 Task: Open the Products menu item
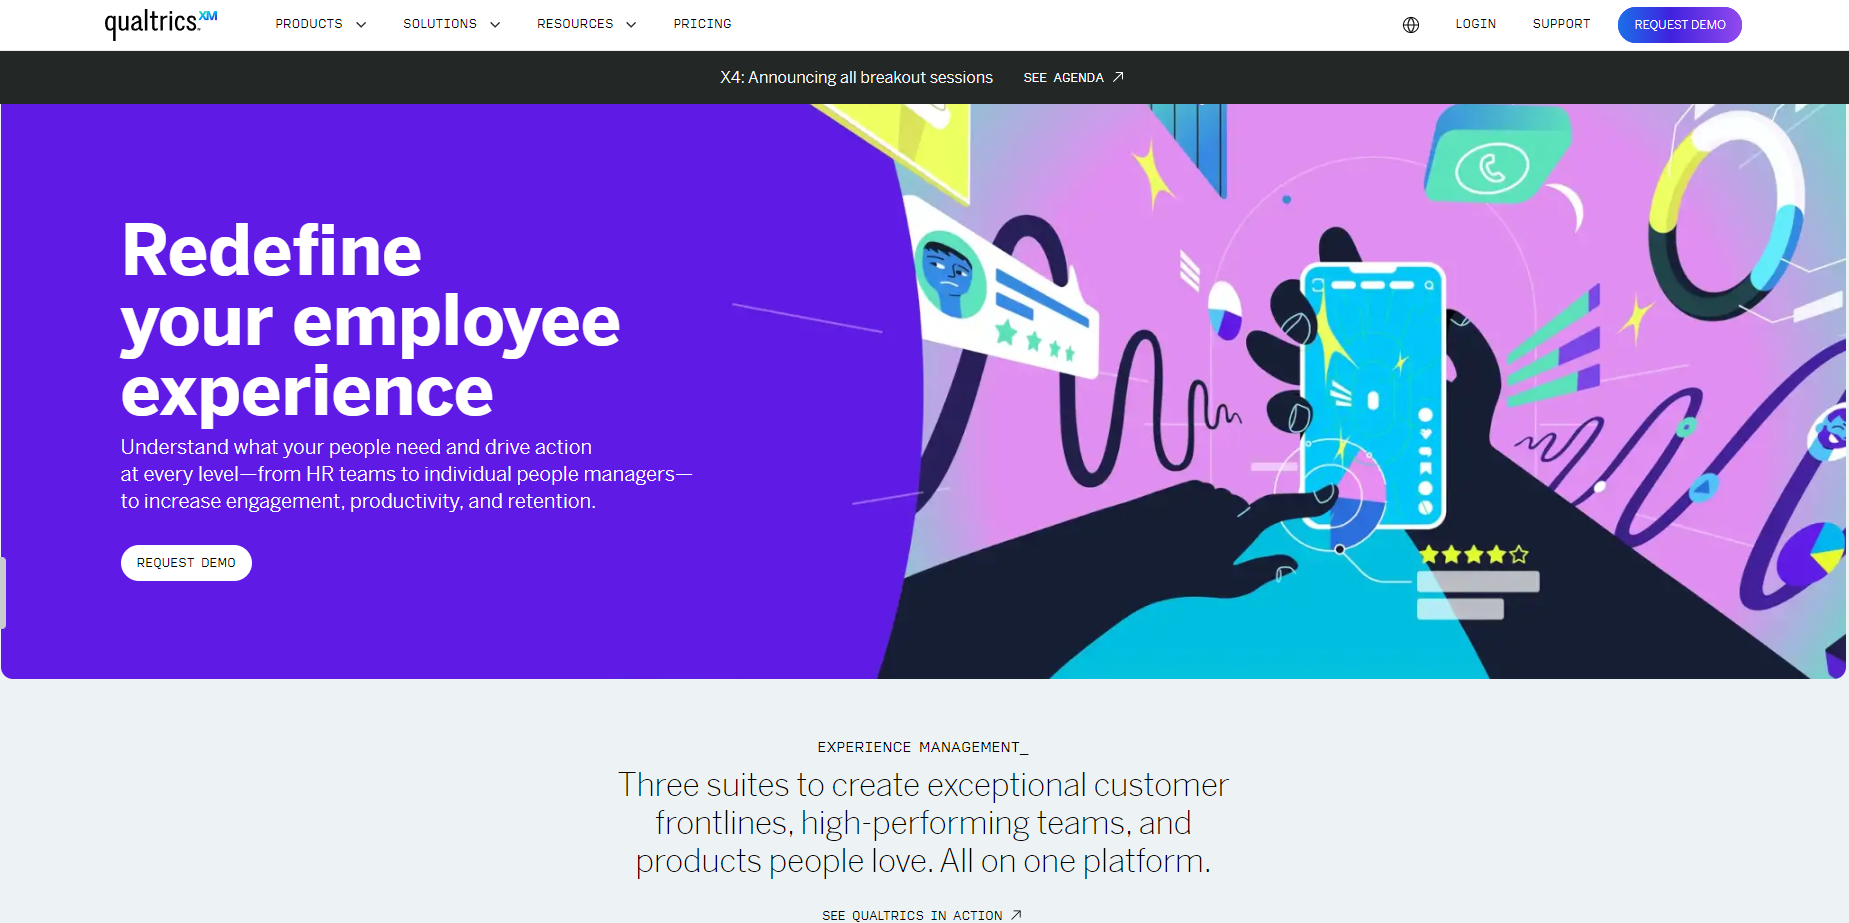point(309,24)
